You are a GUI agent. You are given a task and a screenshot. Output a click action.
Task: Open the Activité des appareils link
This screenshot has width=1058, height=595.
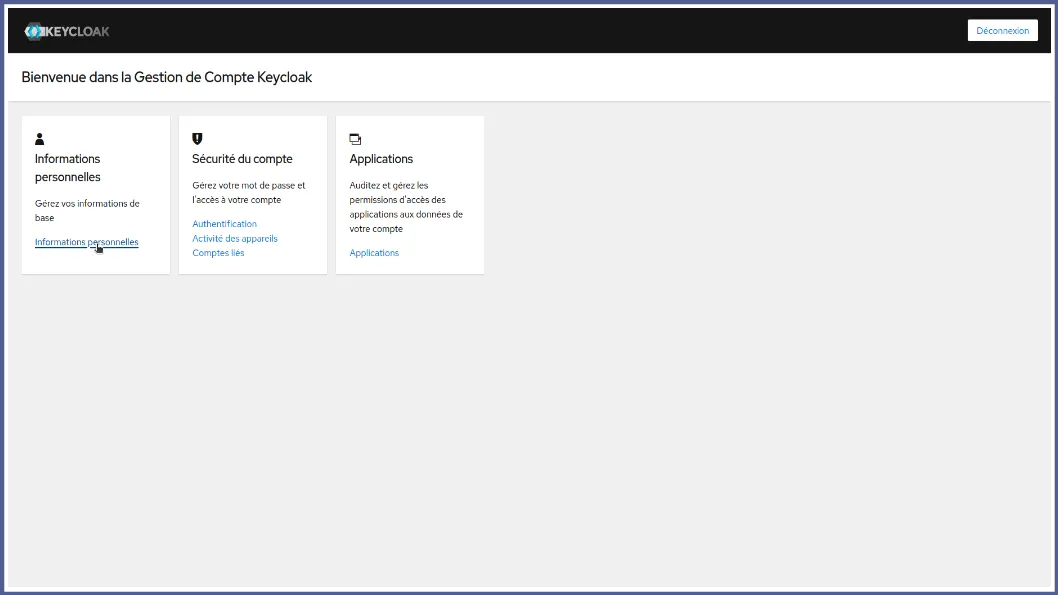click(235, 238)
